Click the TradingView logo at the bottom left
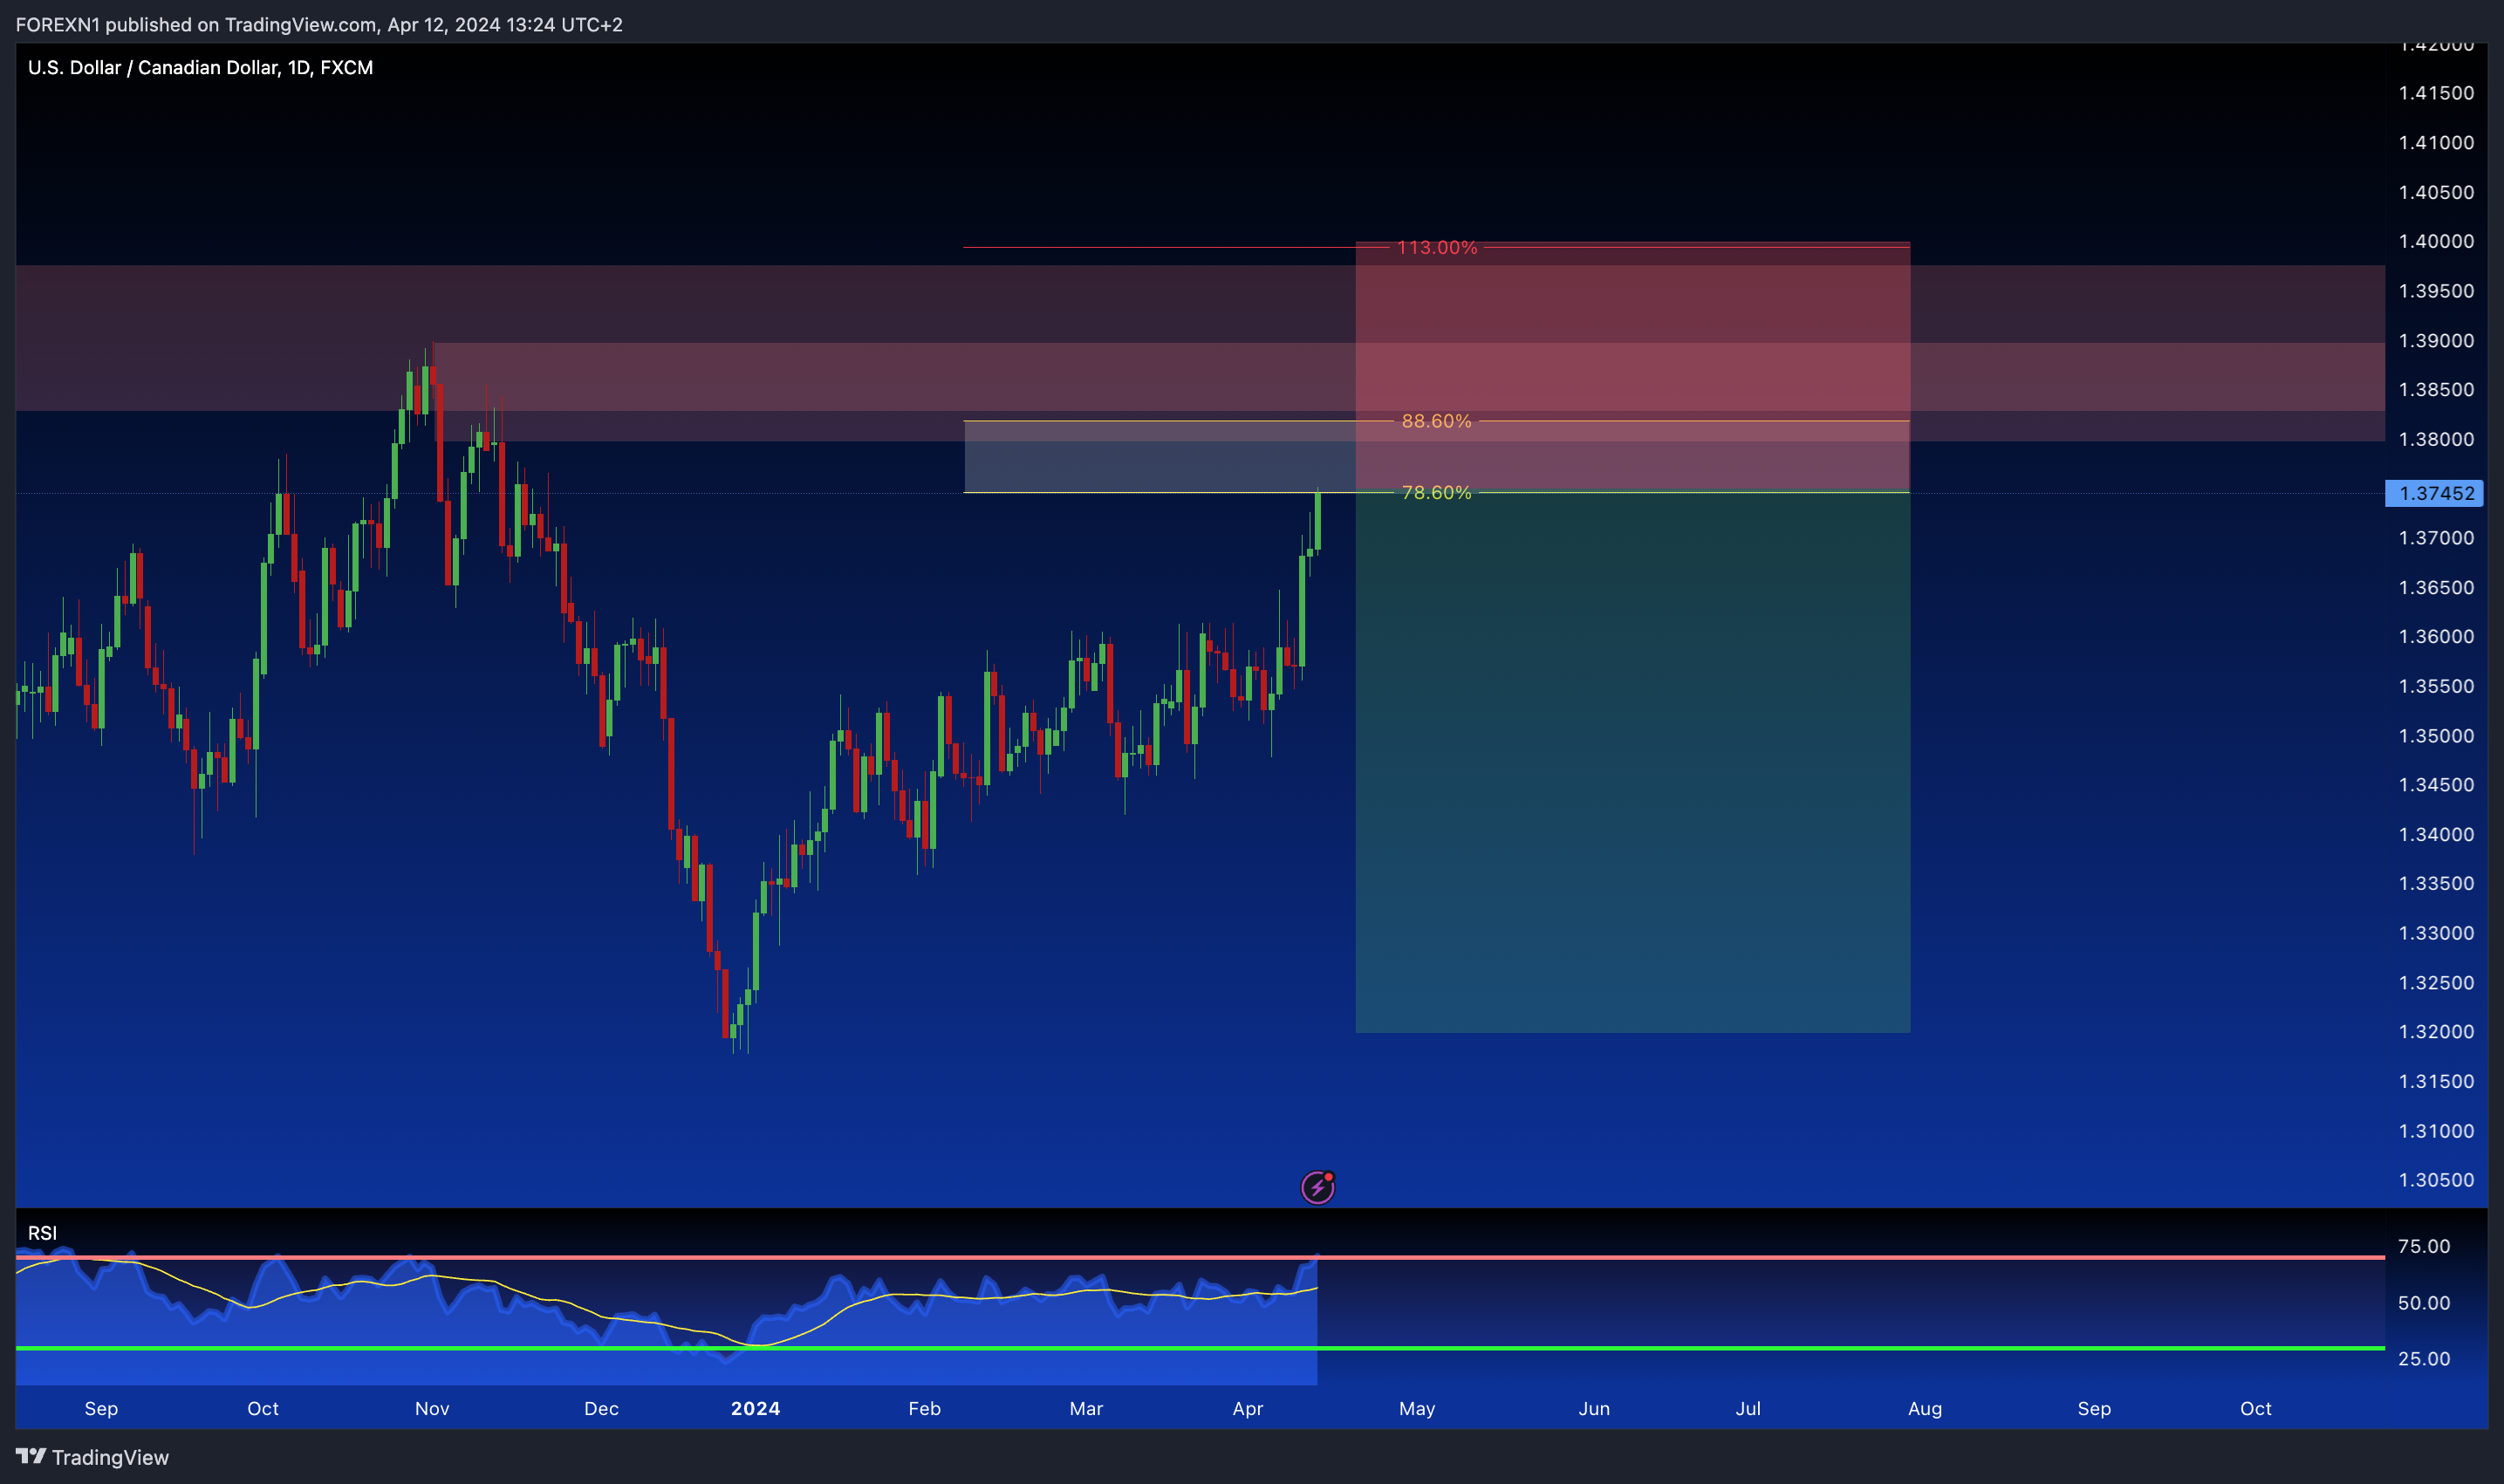The height and width of the screenshot is (1484, 2504). (x=92, y=1457)
